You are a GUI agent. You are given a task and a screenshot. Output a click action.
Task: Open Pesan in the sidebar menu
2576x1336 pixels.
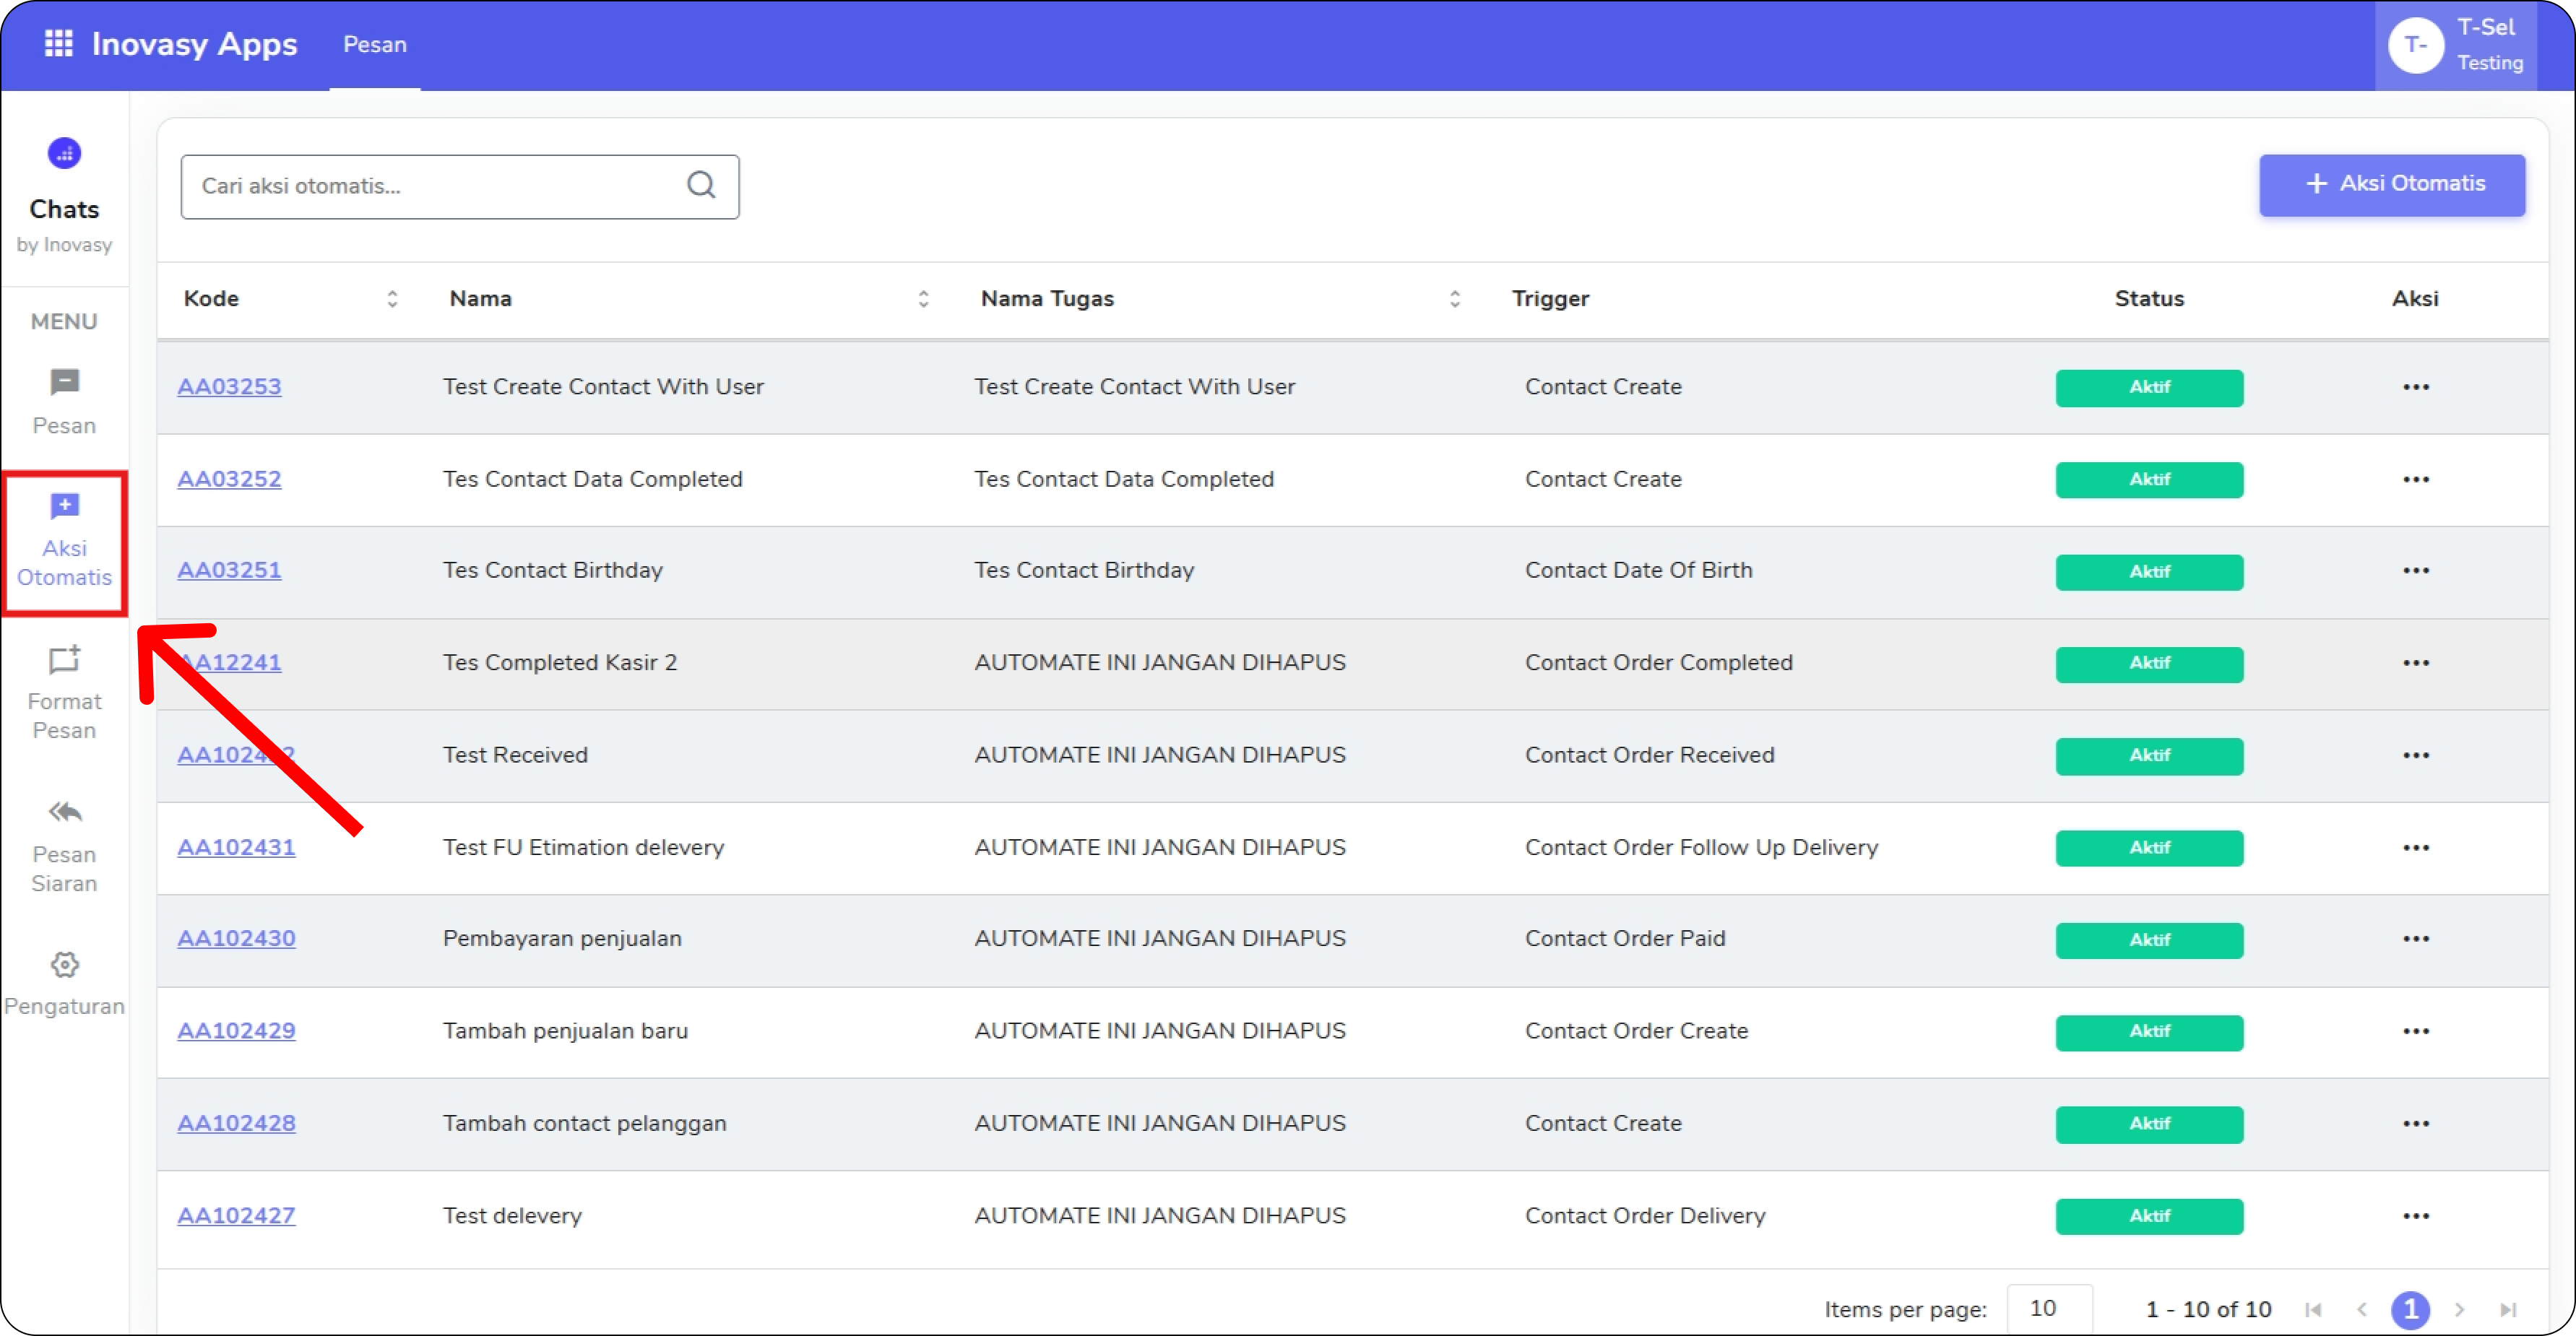pos(64,401)
